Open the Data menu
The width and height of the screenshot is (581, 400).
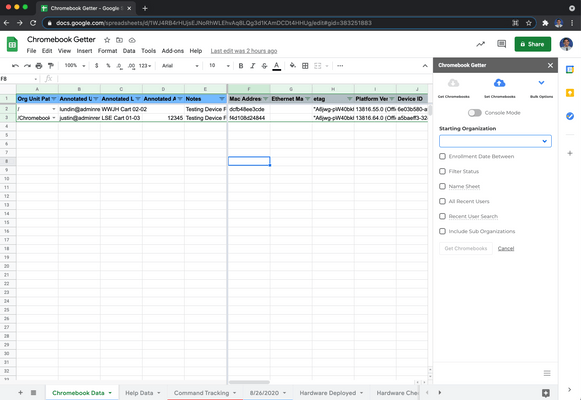pos(129,51)
